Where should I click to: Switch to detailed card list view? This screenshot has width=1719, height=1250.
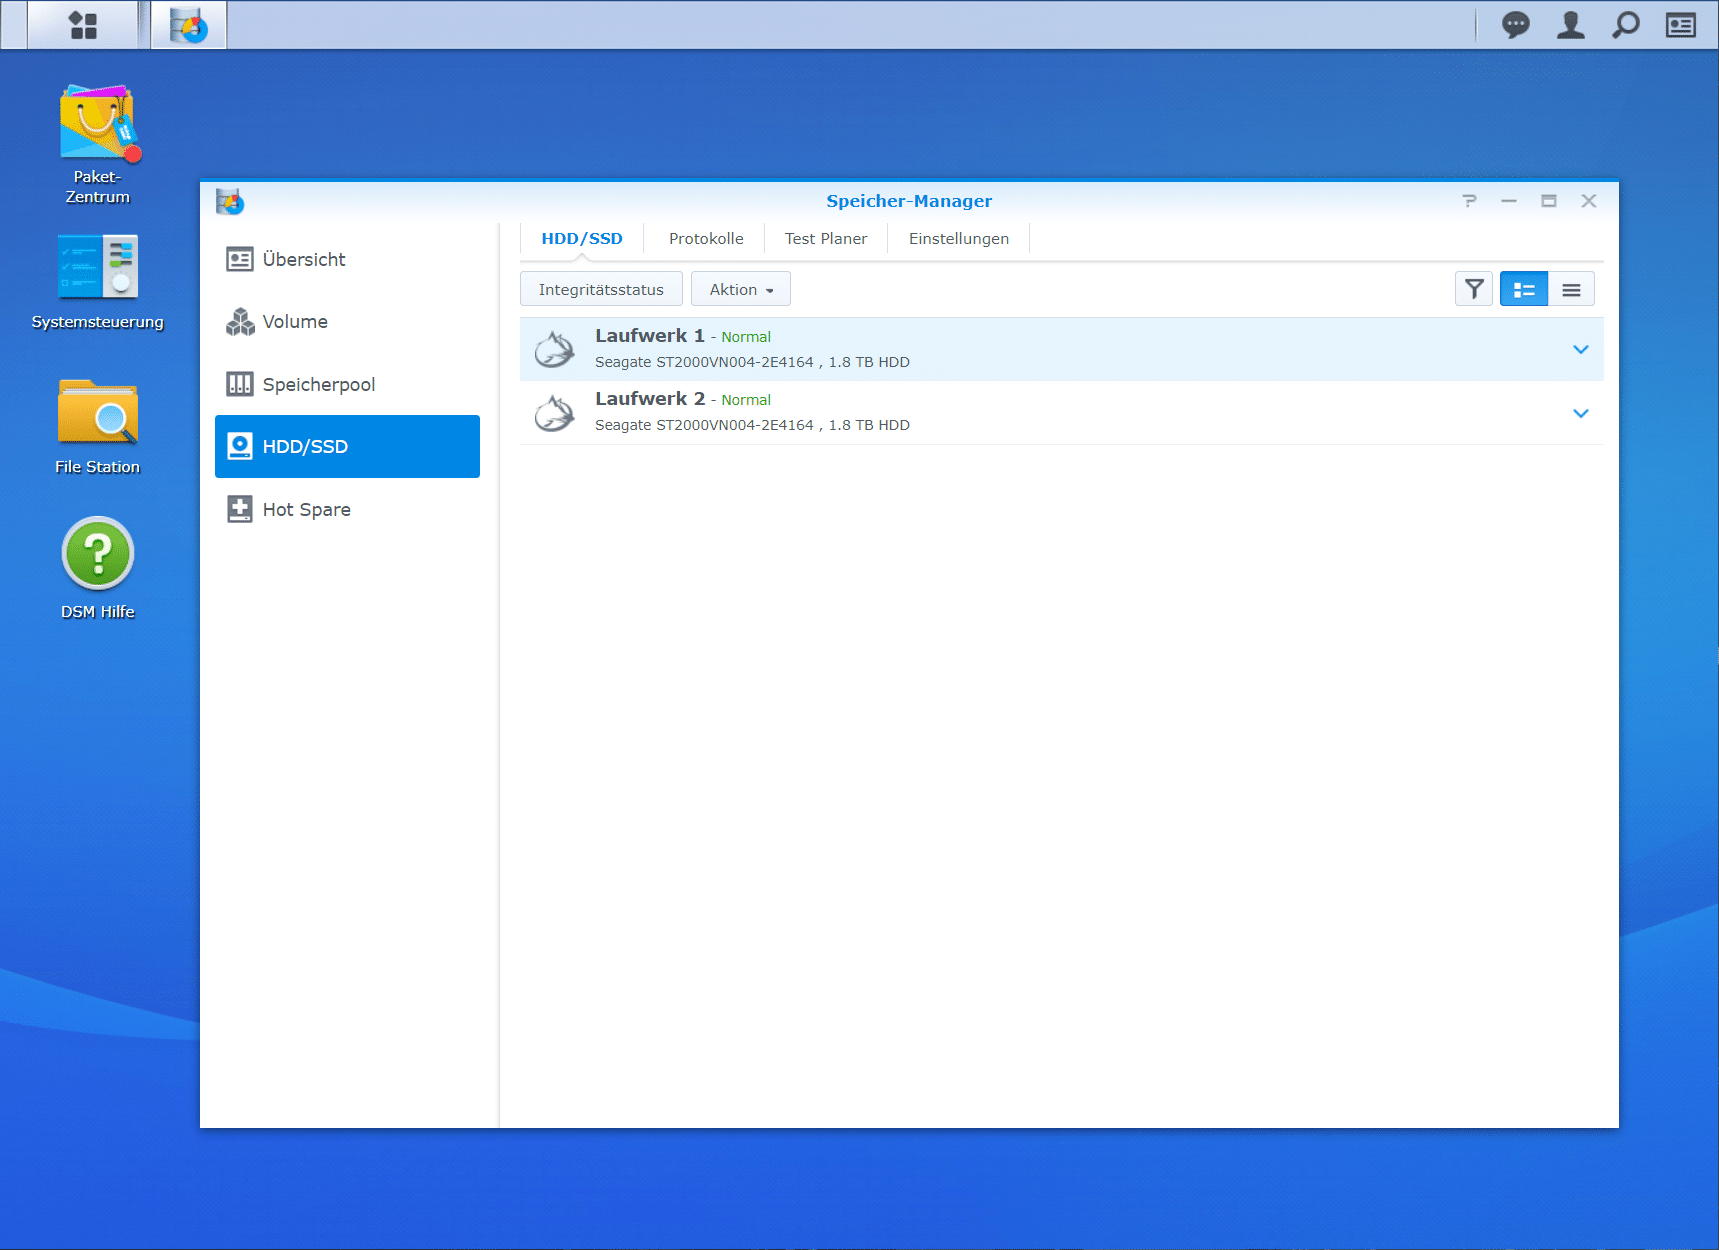coord(1523,290)
